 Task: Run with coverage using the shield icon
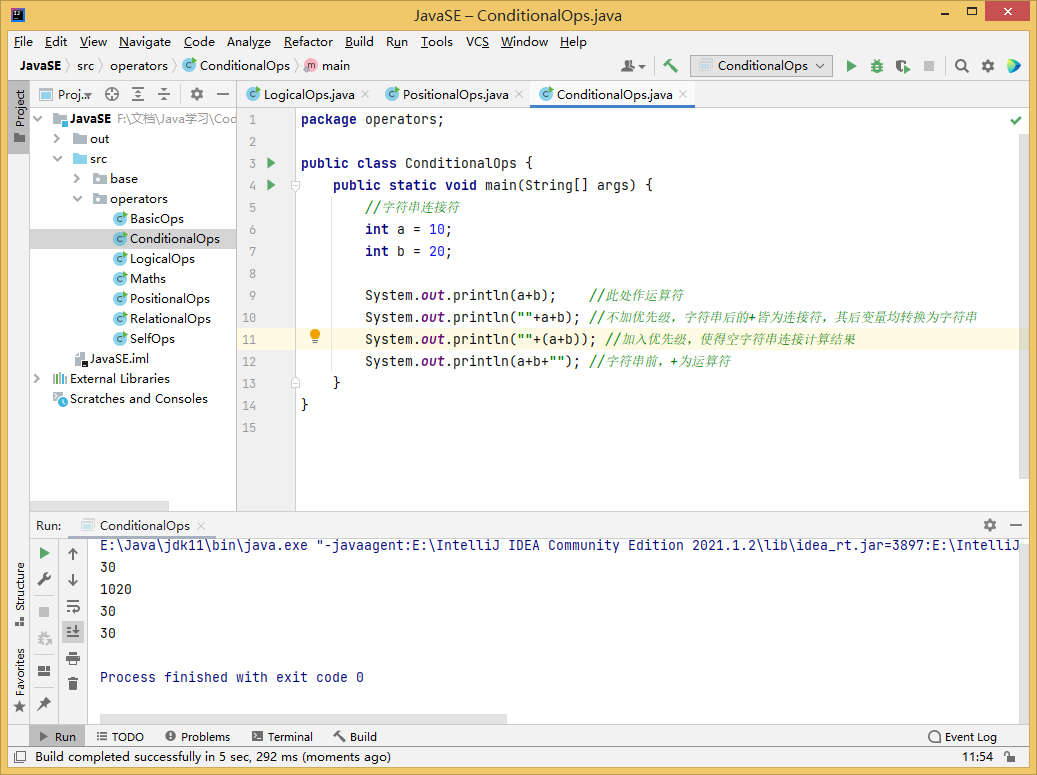point(903,66)
